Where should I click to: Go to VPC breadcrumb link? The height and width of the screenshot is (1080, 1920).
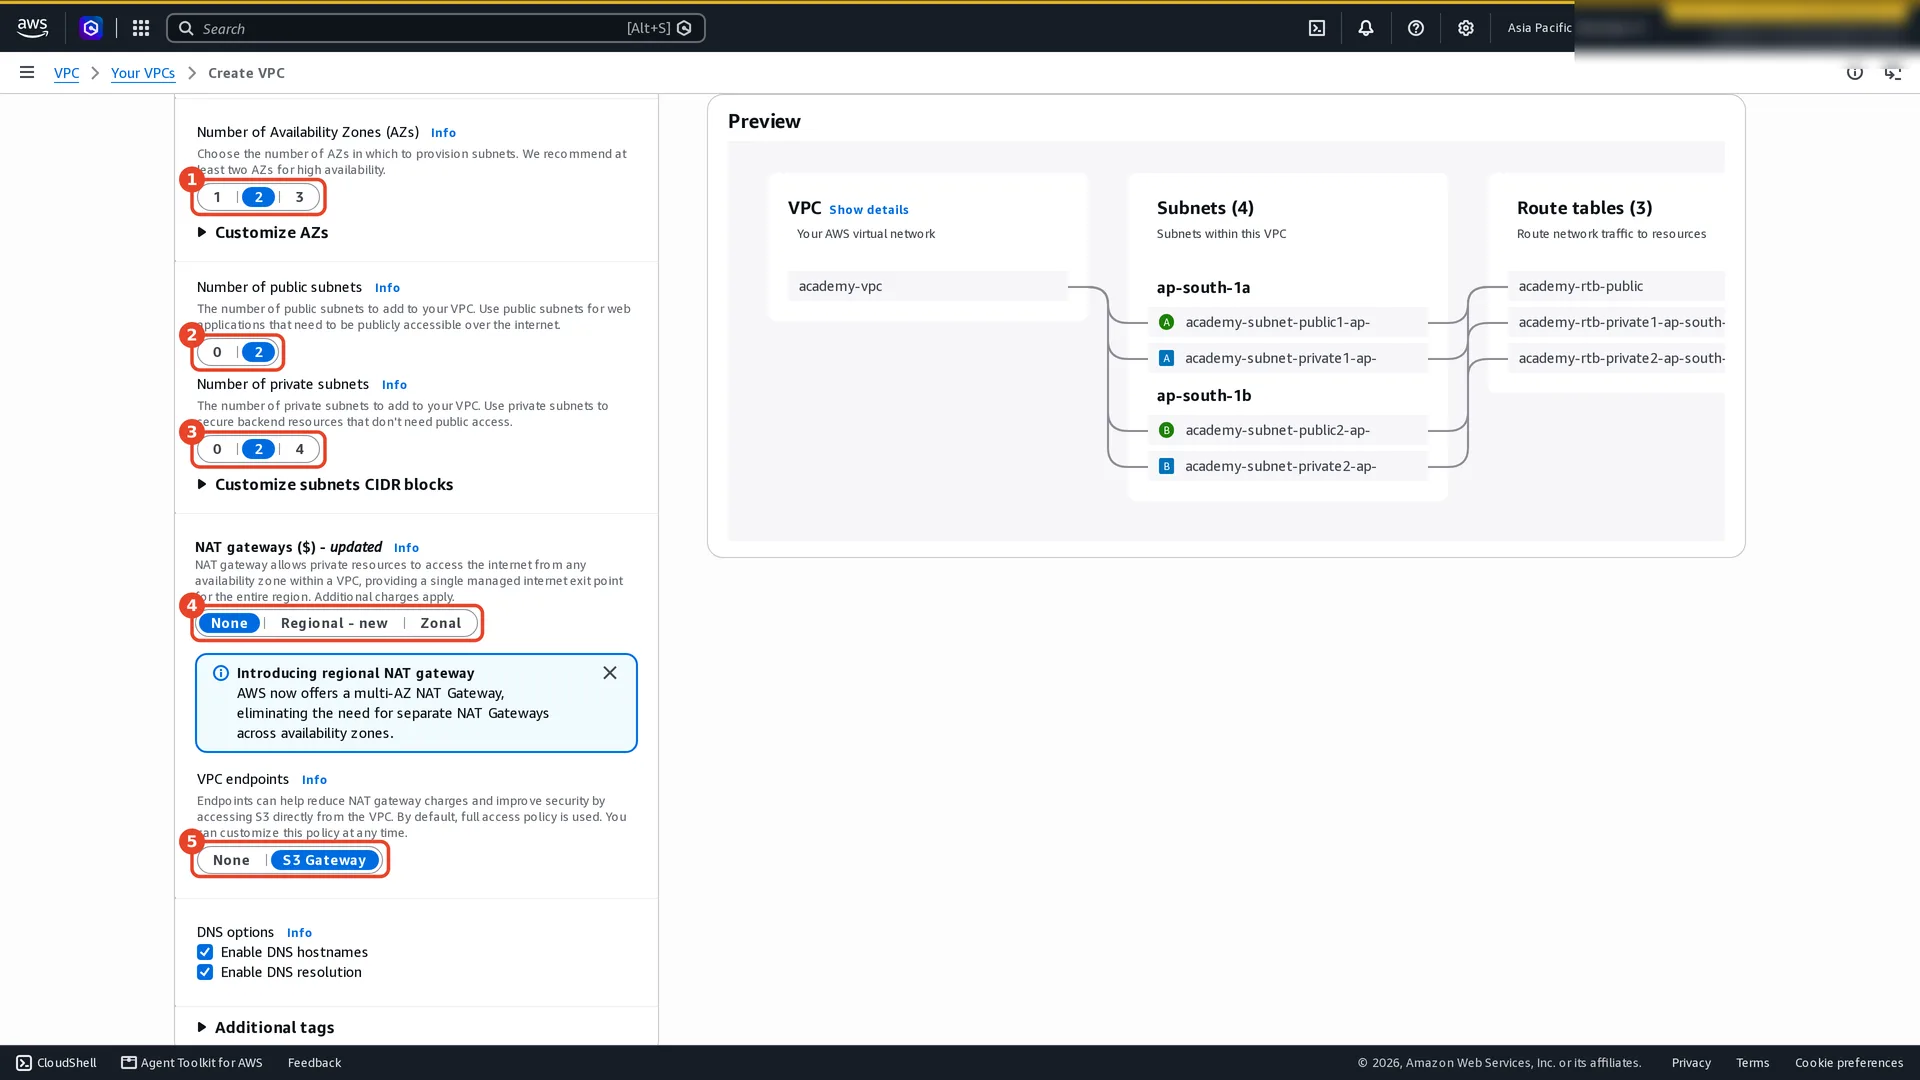coord(66,73)
